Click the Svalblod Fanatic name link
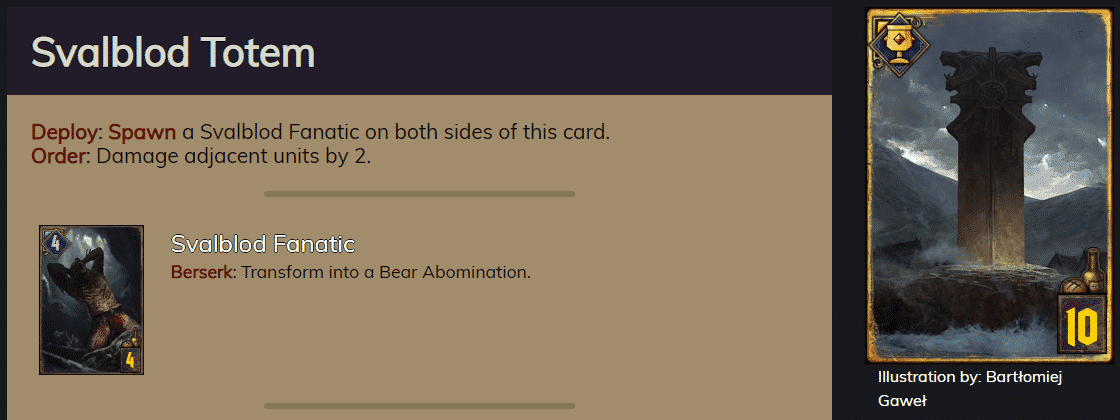 click(x=263, y=244)
